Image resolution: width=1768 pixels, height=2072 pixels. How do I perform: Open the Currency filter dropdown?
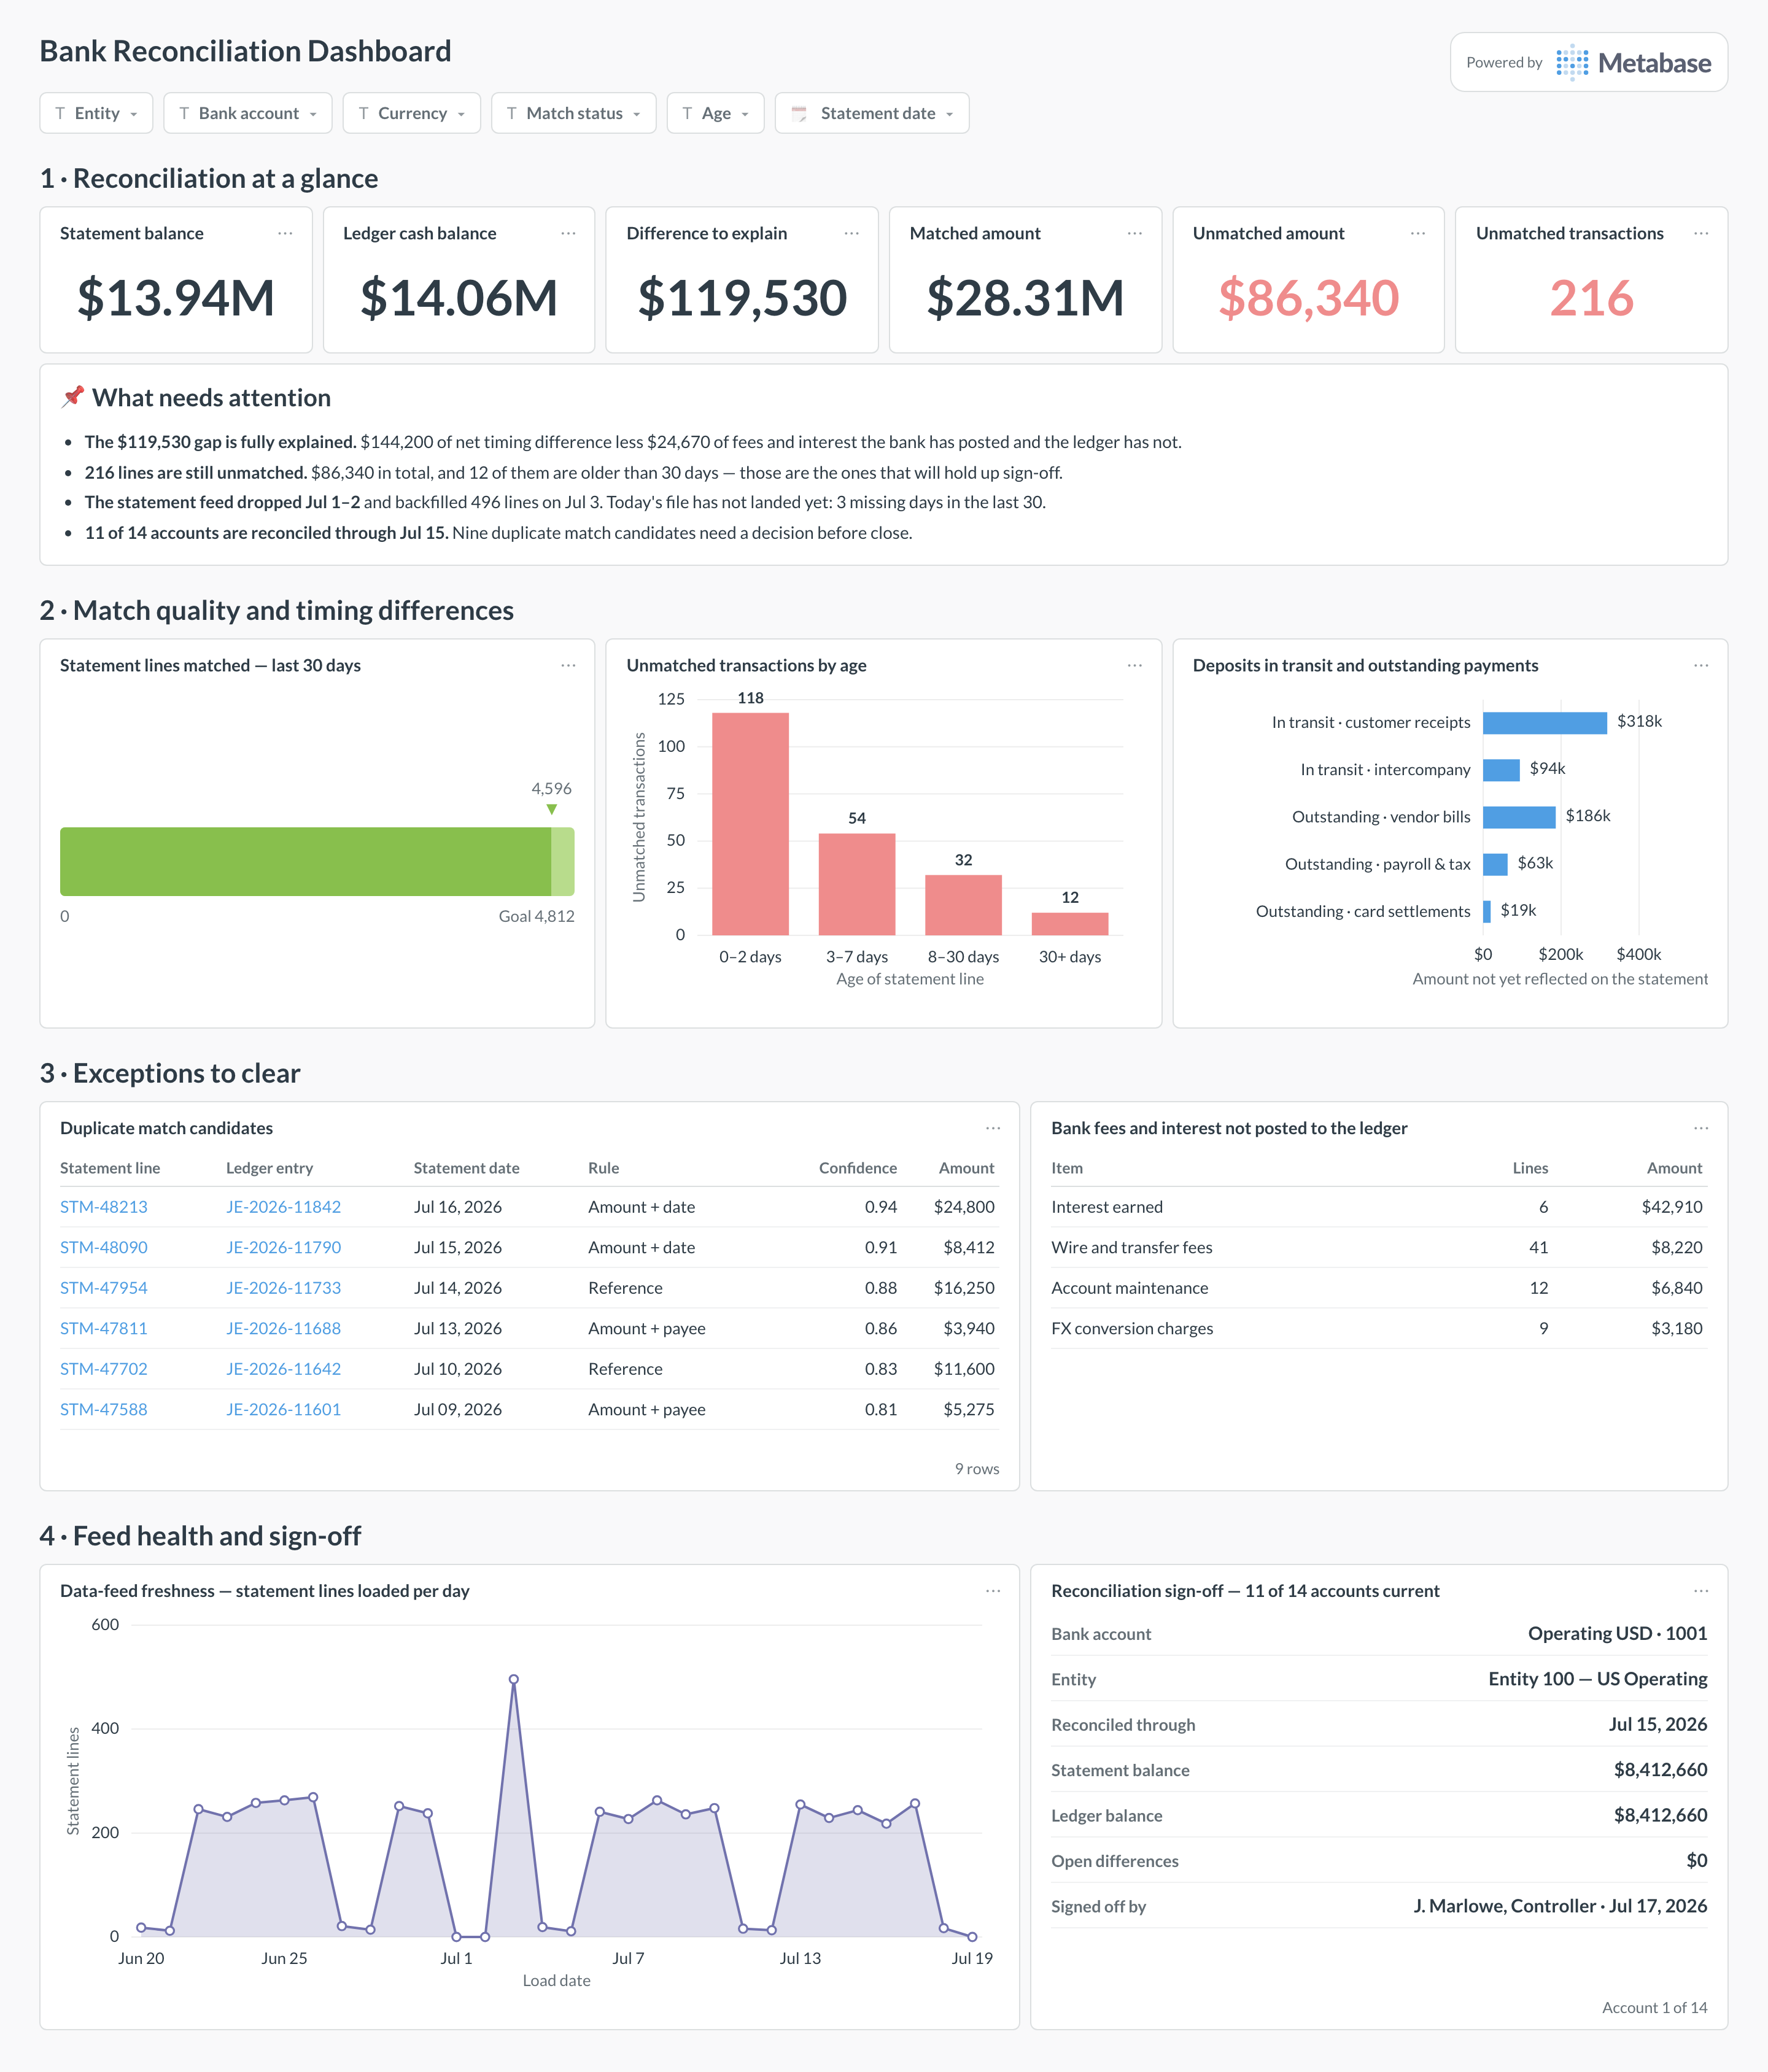(x=412, y=113)
